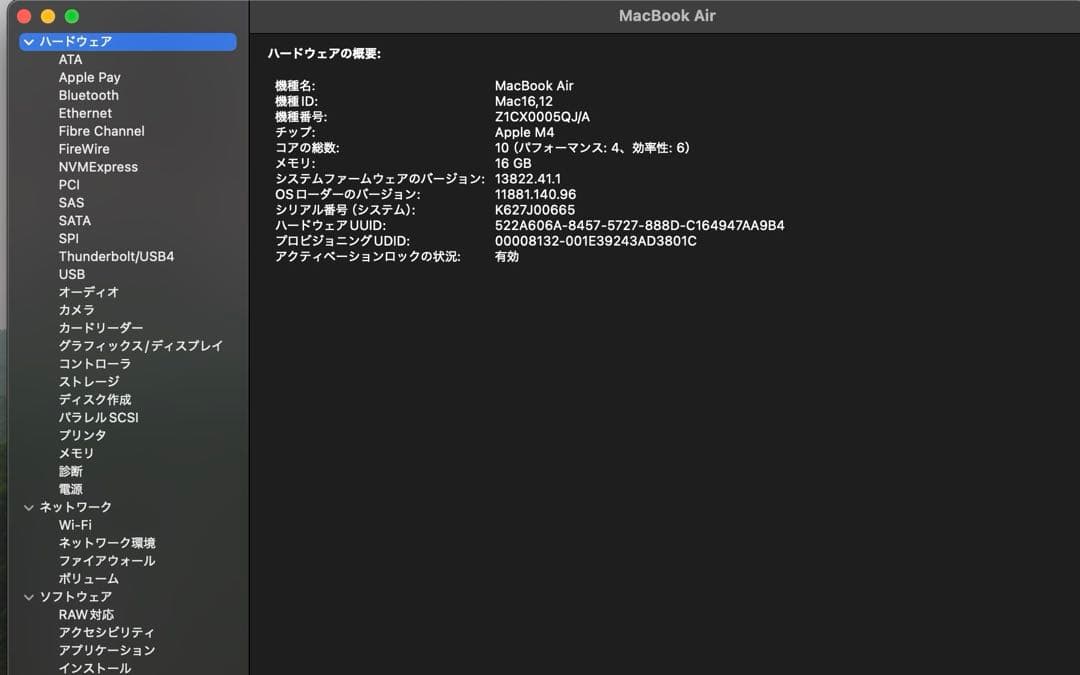This screenshot has width=1080, height=675.
Task: Open the Apple Pay section
Action: [89, 77]
